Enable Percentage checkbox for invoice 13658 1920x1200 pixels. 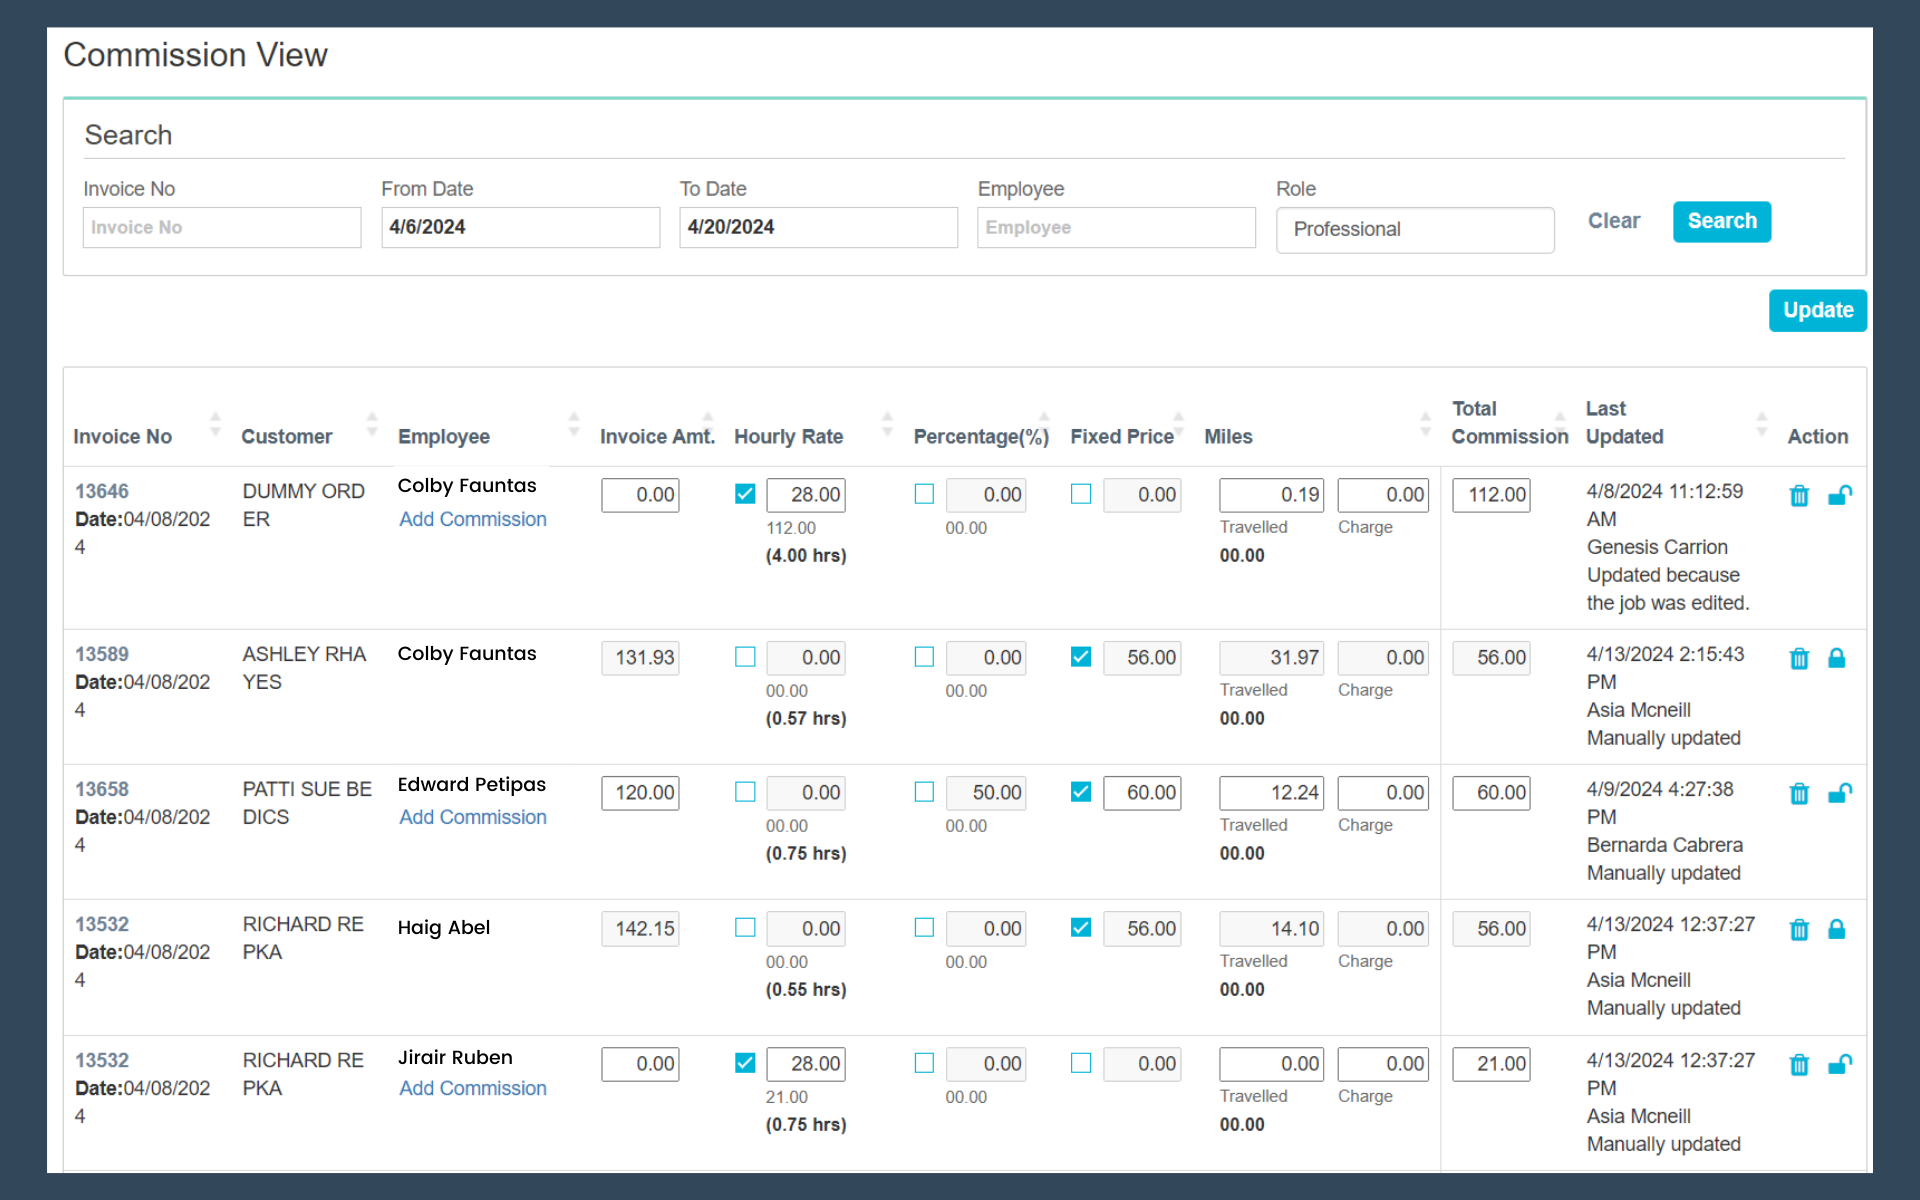pyautogui.click(x=924, y=792)
